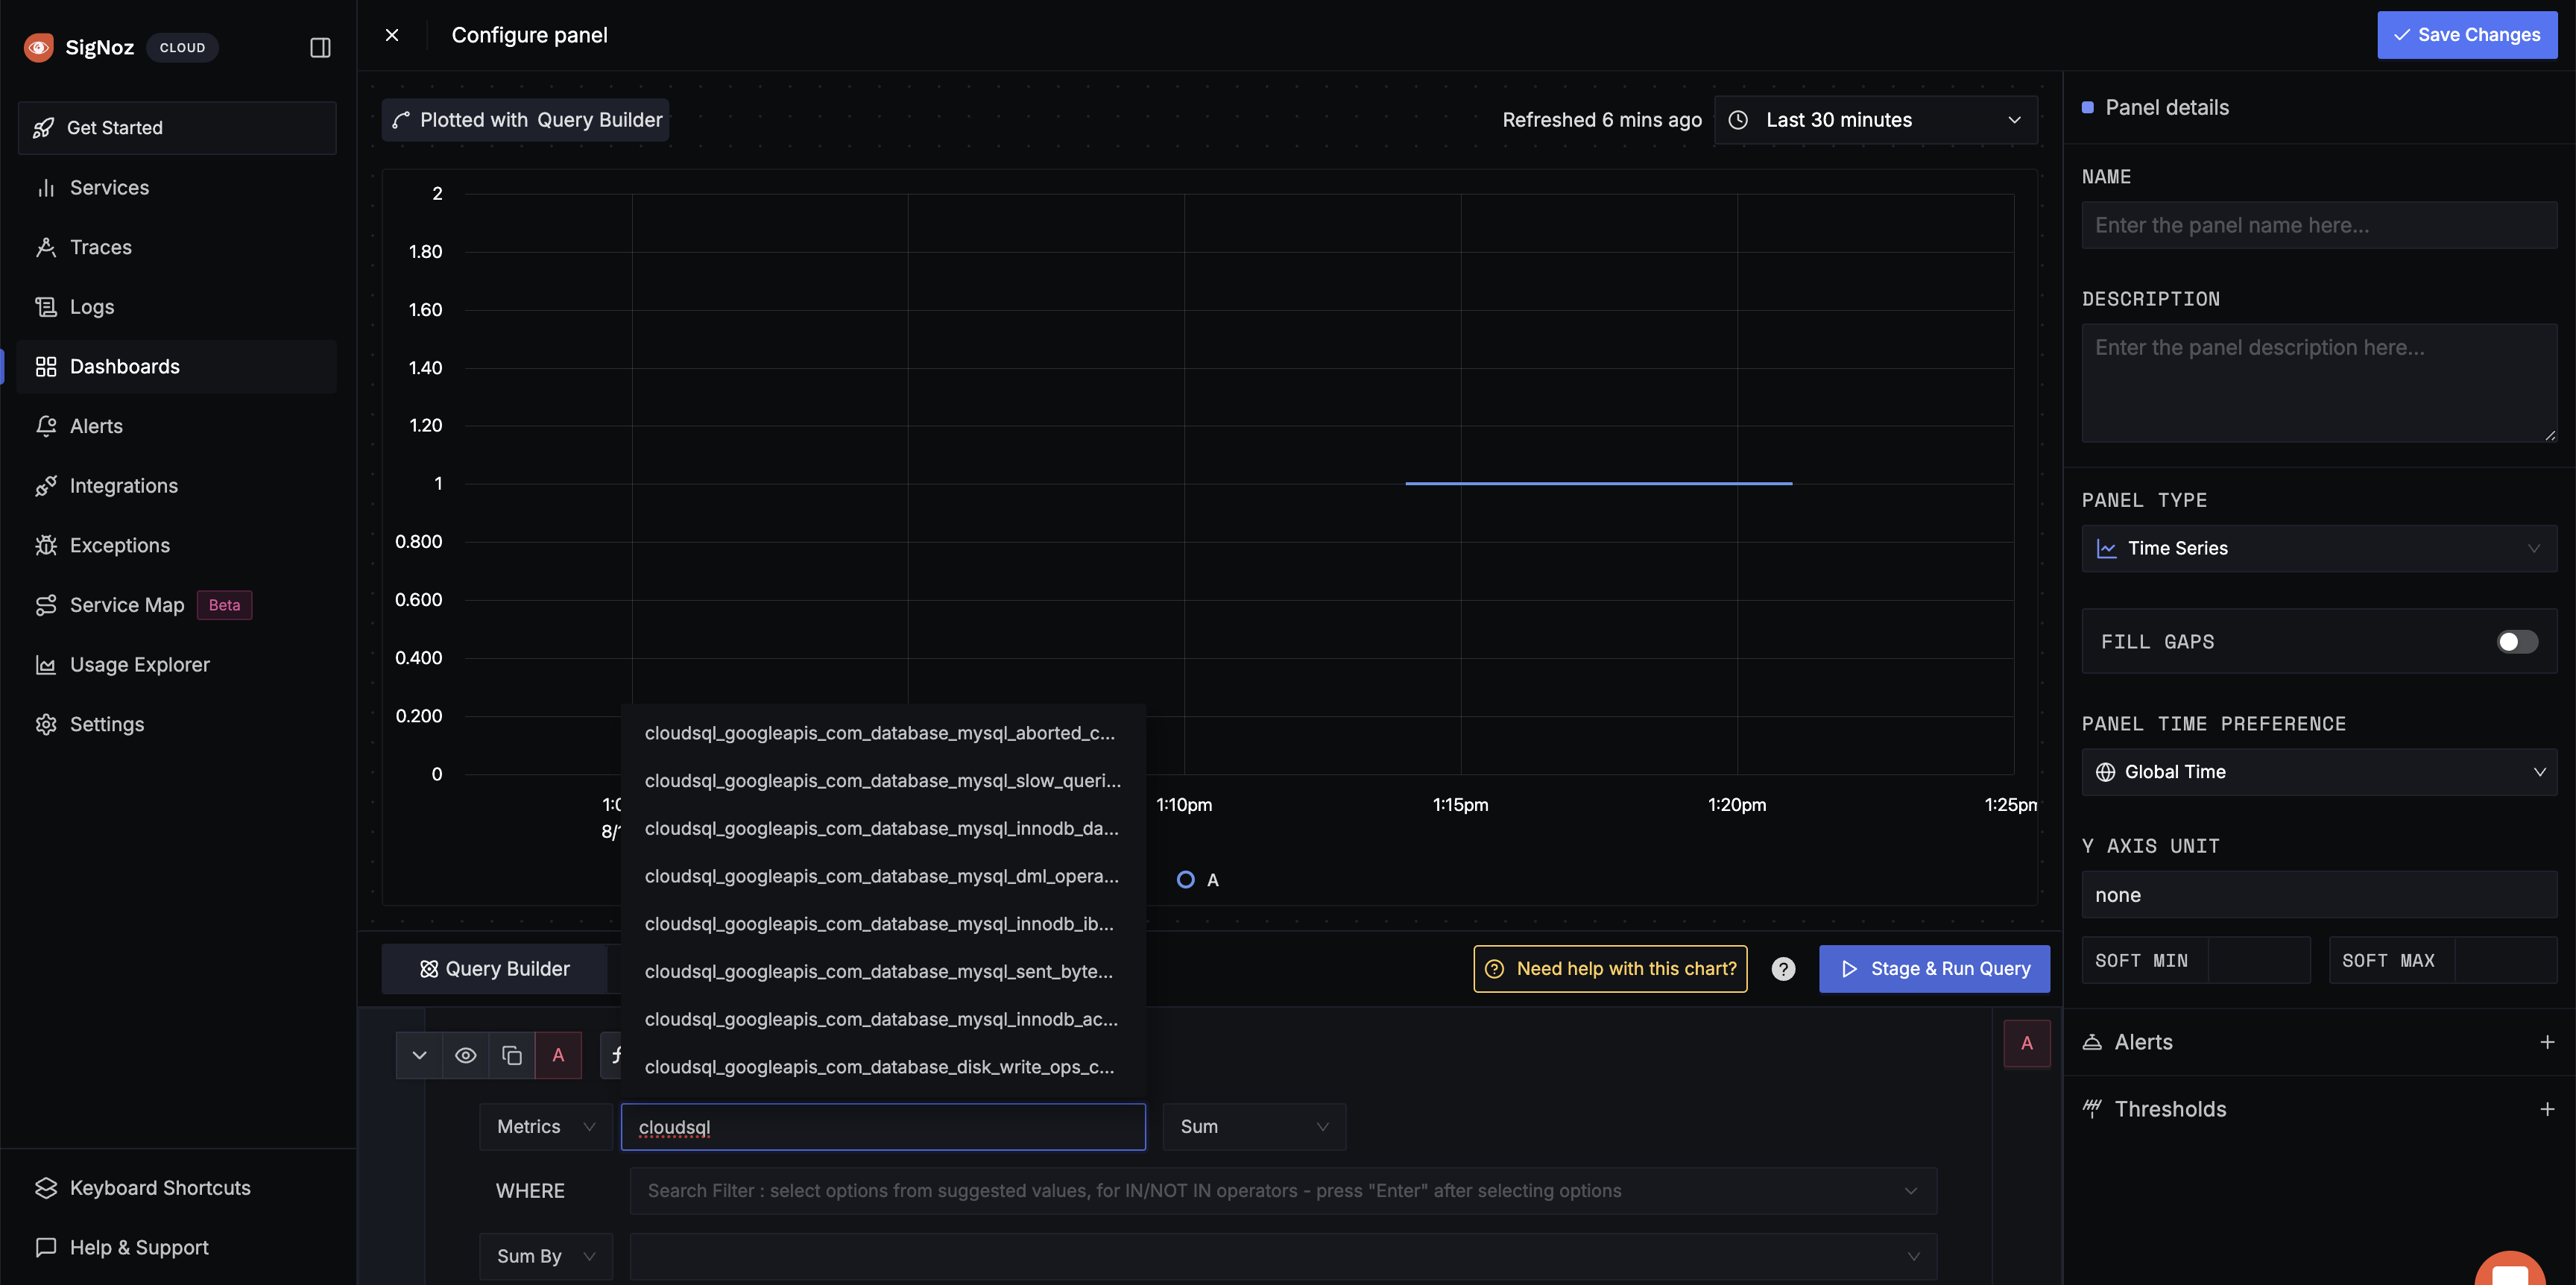Open the Sum aggregation dropdown
Image resolution: width=2576 pixels, height=1285 pixels.
[1254, 1127]
